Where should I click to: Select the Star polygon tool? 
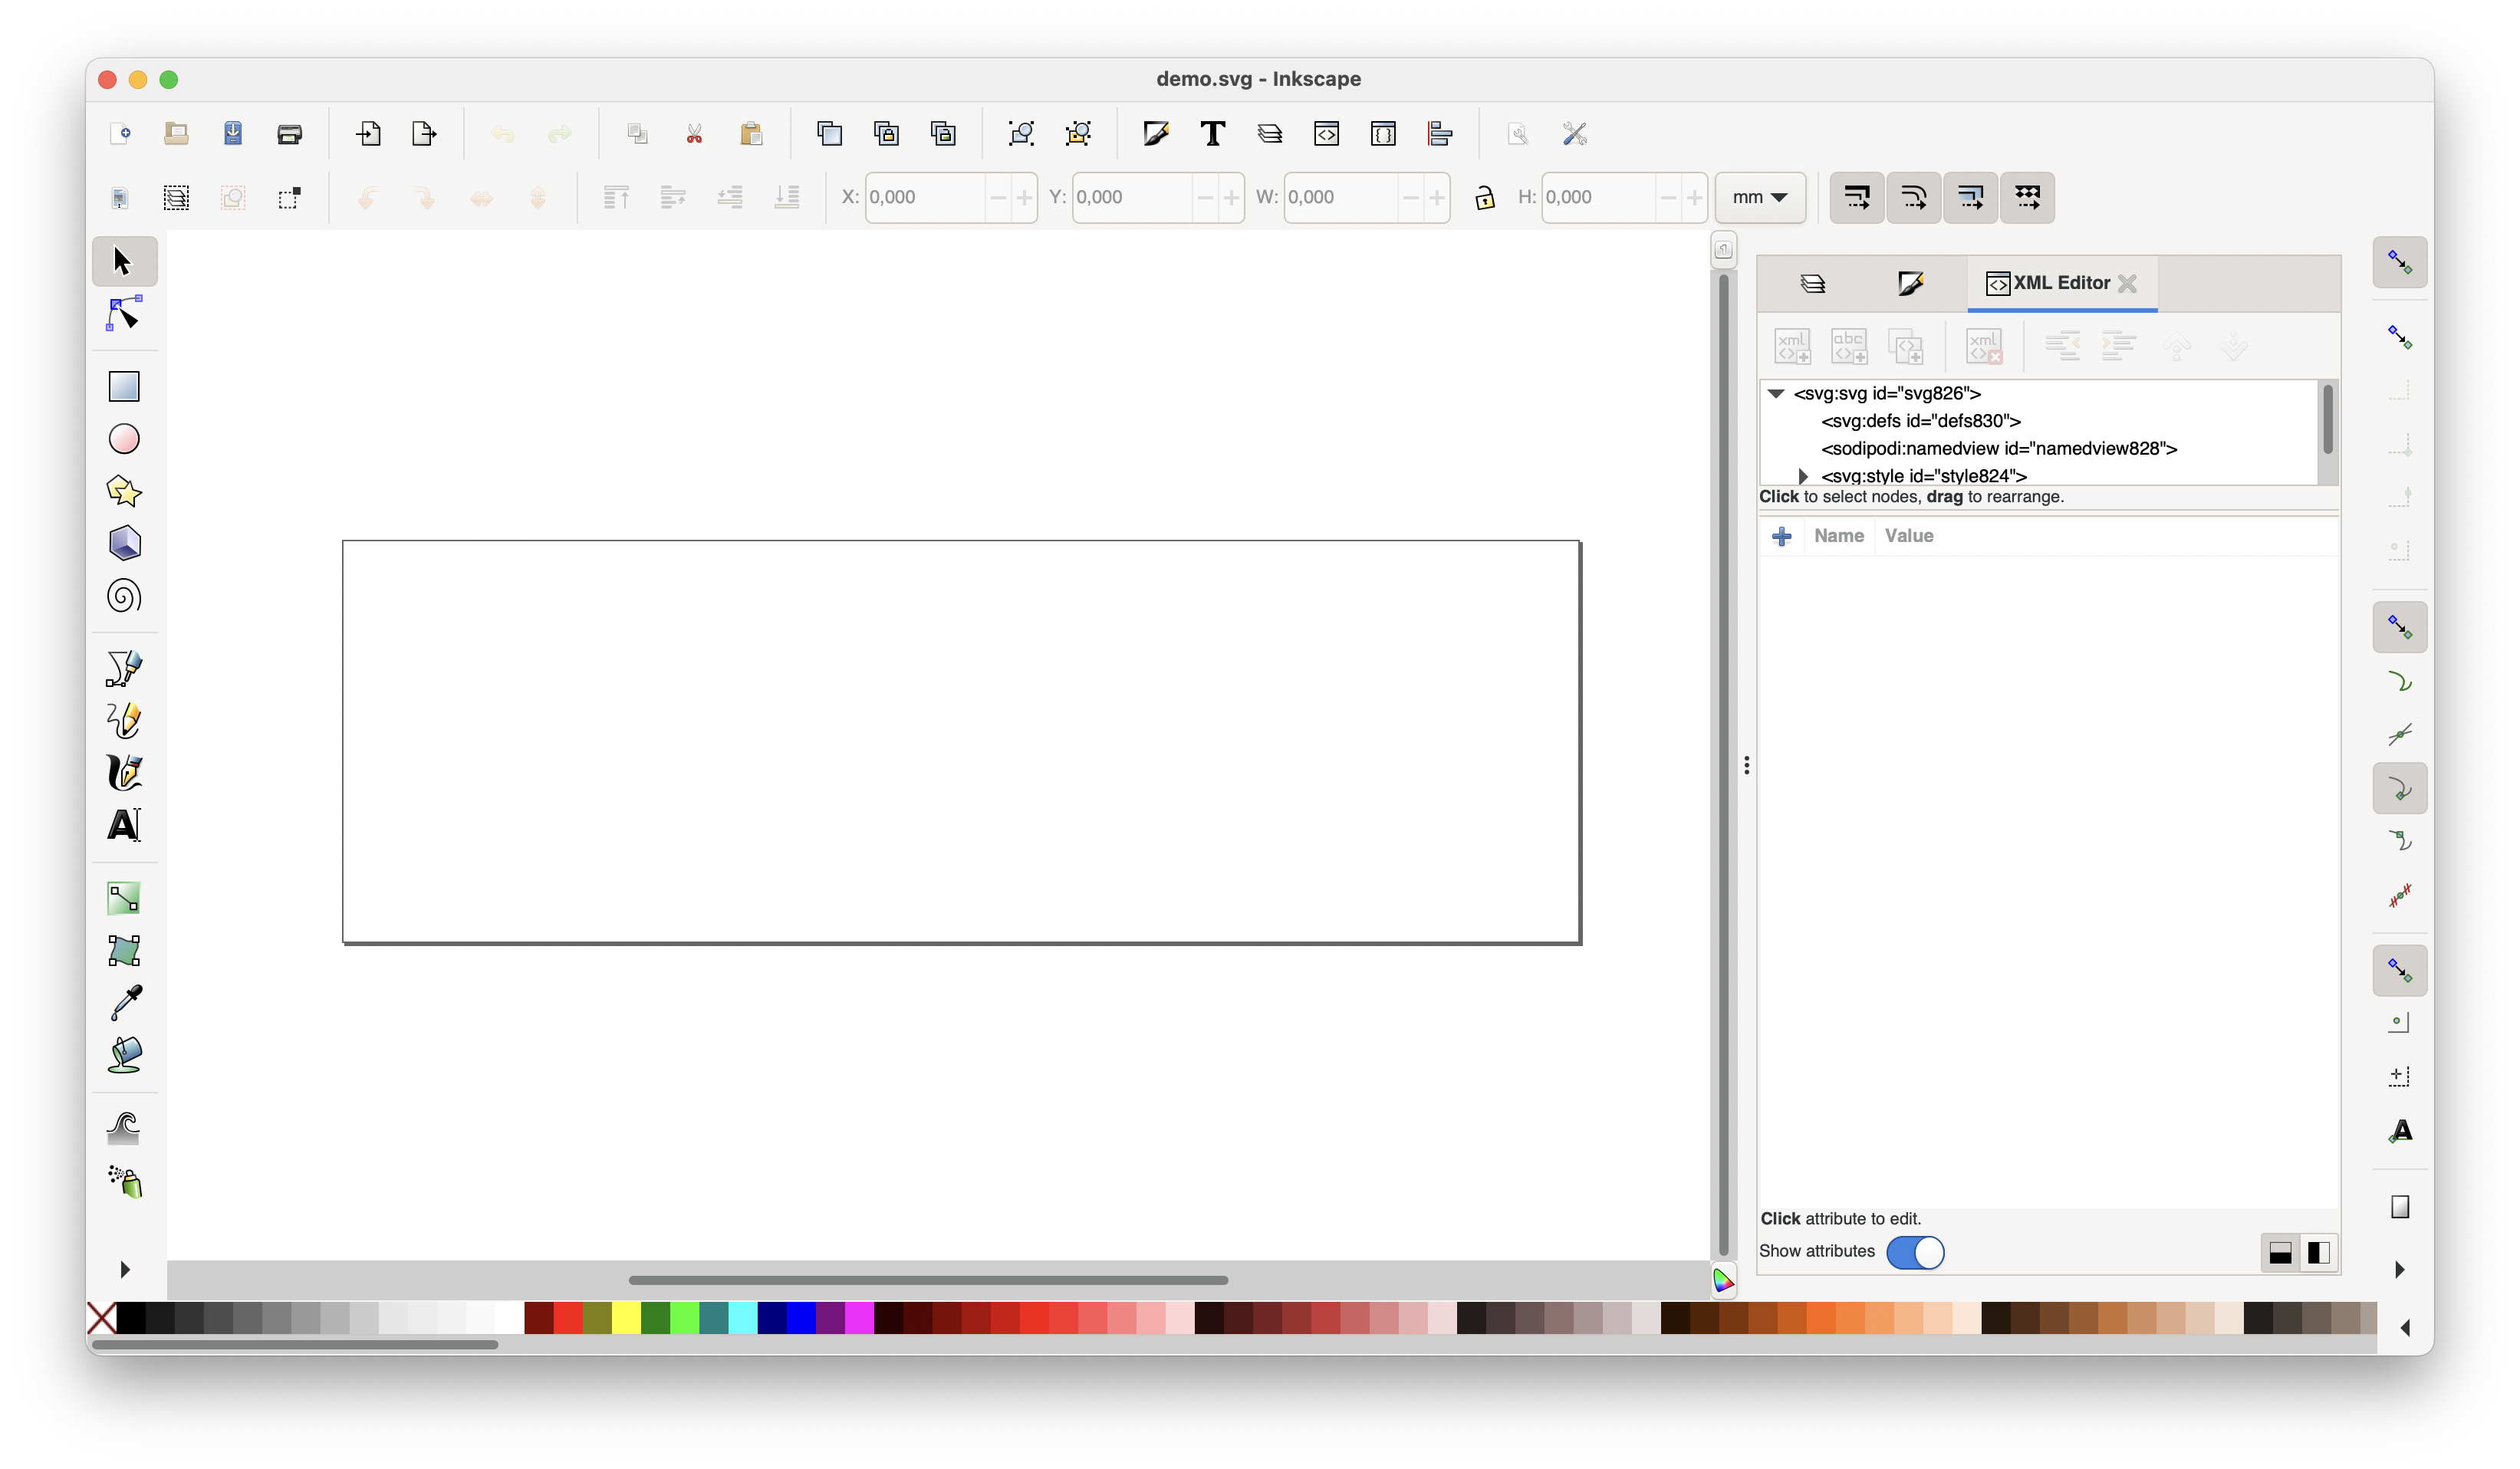click(x=123, y=491)
